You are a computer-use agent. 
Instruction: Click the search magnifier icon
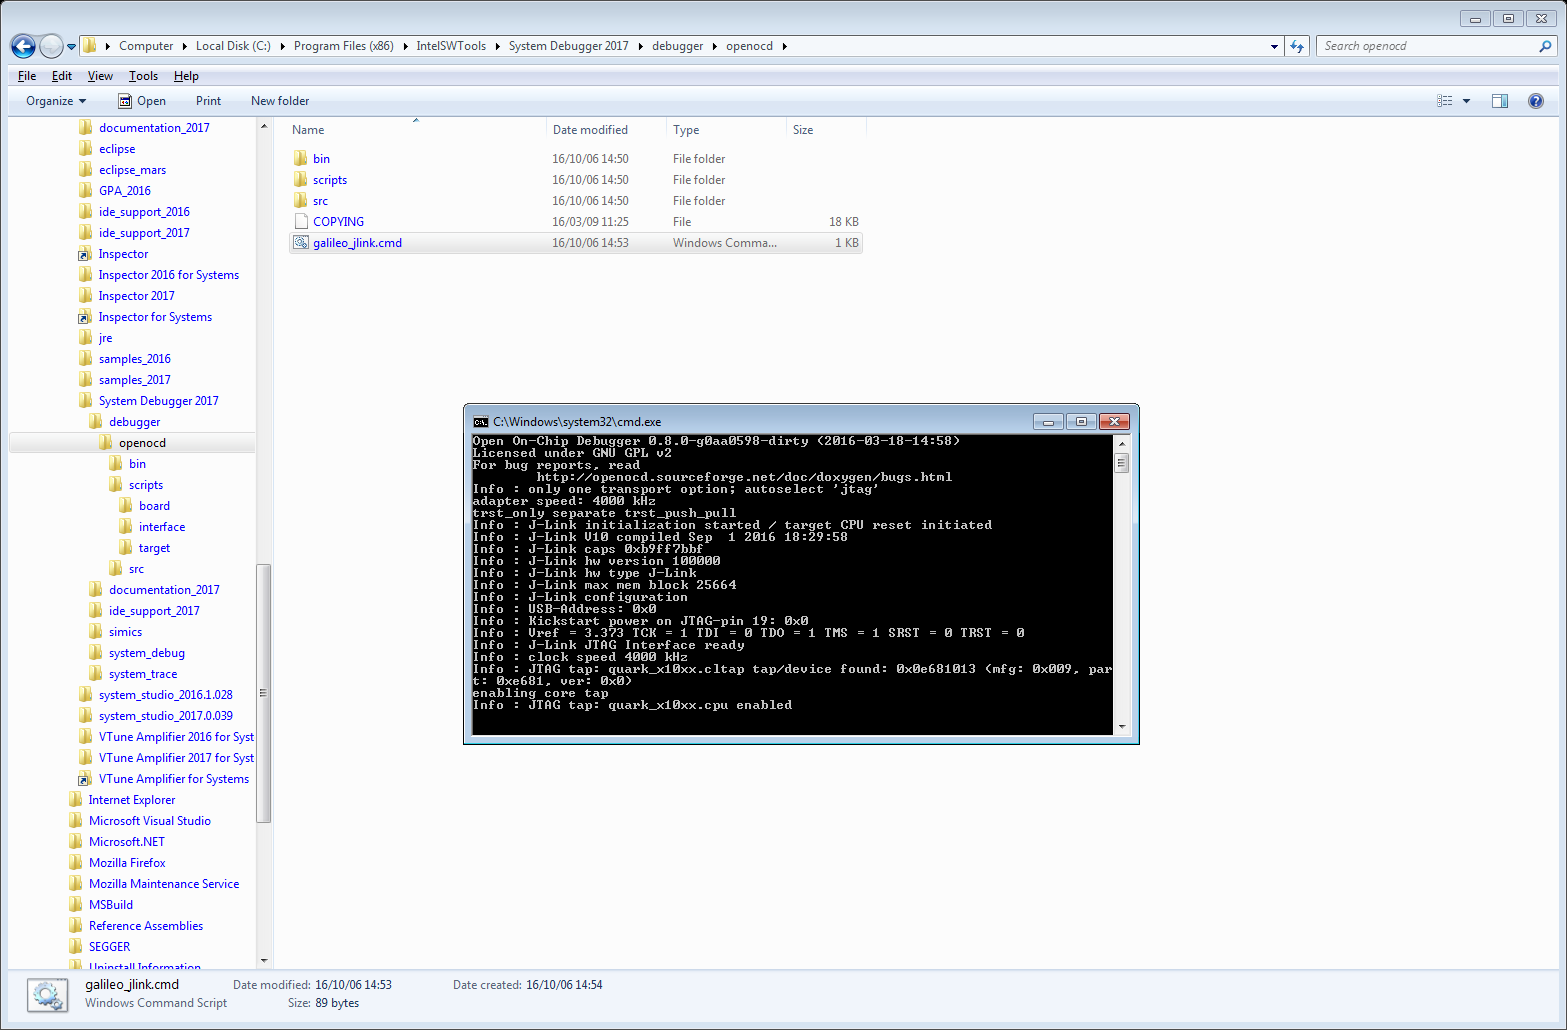pyautogui.click(x=1545, y=46)
